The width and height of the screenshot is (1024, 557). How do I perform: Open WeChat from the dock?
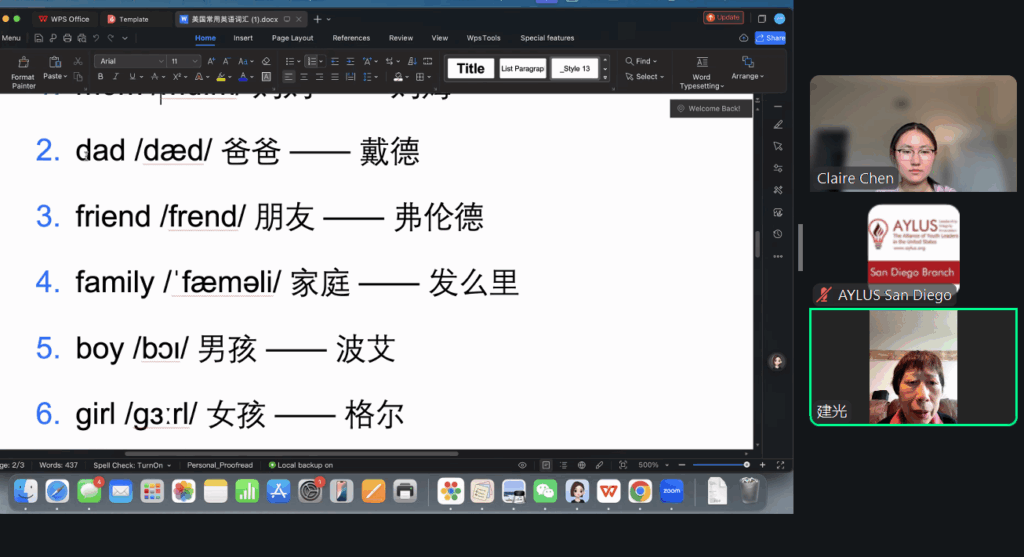[545, 491]
